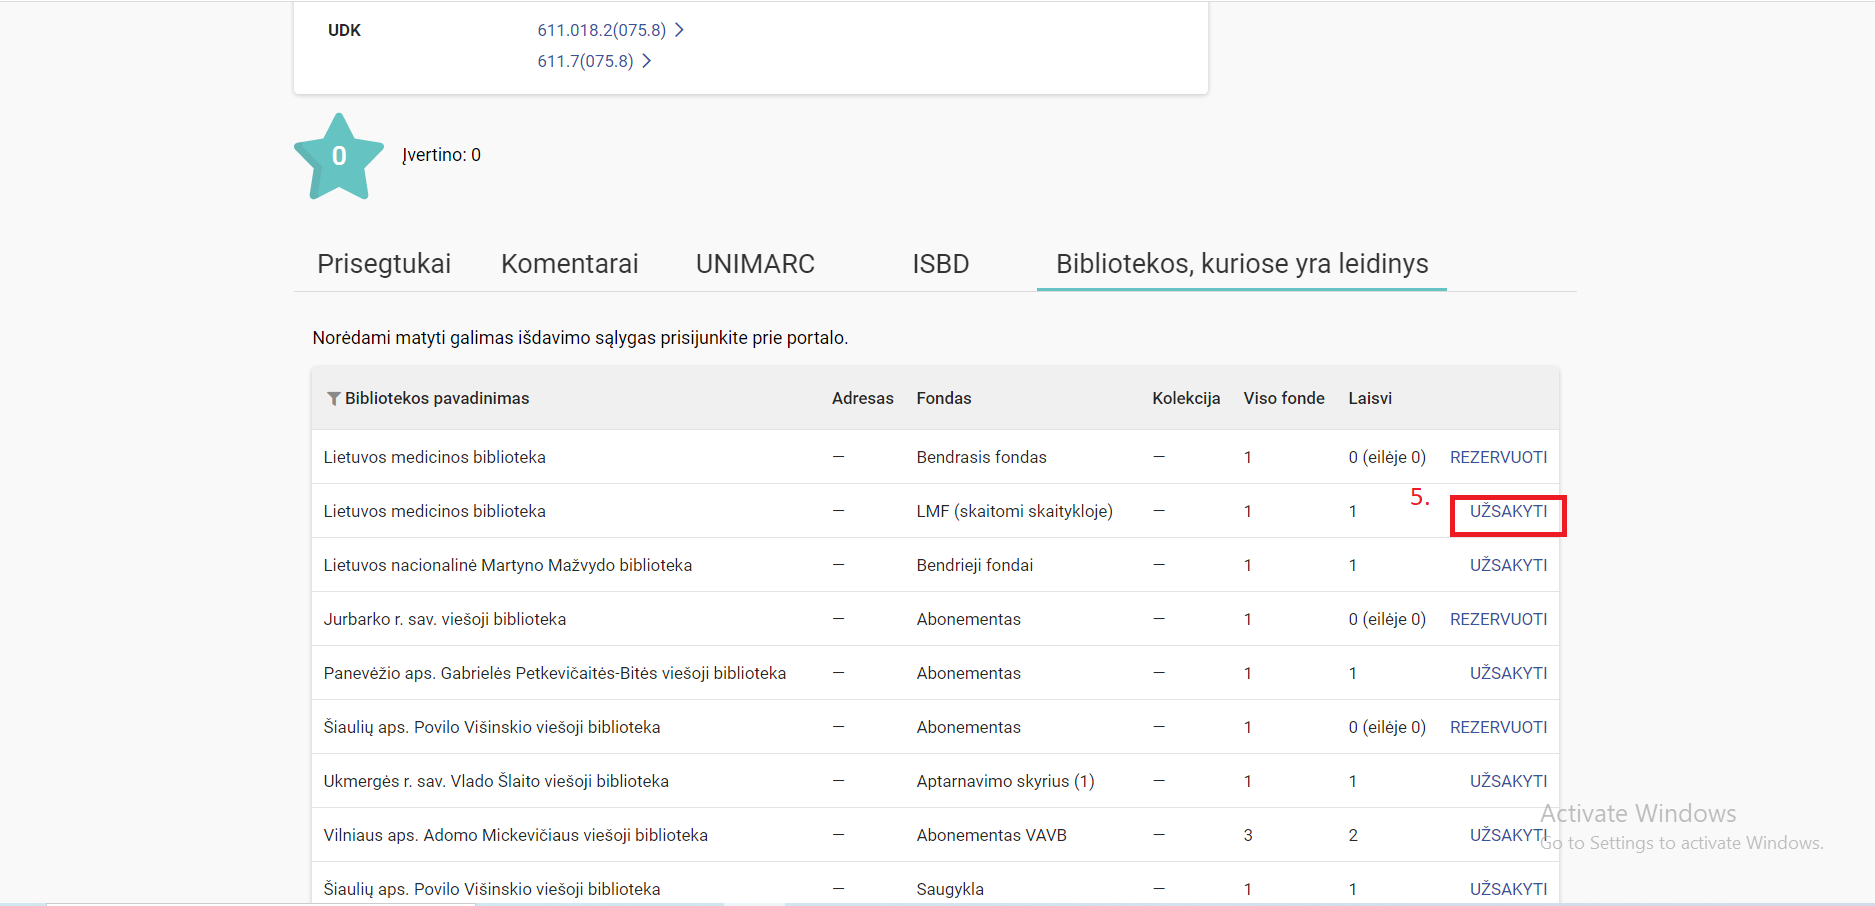Click REZERVUOTI for Lietuvos medicinos biblioteka Bendrasis fondas
Image resolution: width=1875 pixels, height=906 pixels.
pos(1498,457)
